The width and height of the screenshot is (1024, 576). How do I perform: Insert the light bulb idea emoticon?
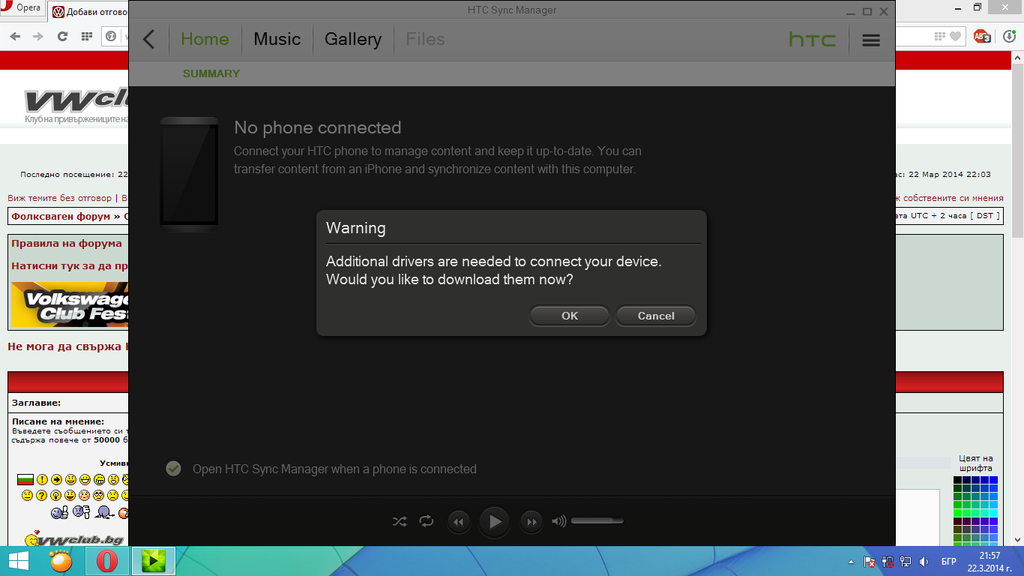pyautogui.click(x=56, y=495)
